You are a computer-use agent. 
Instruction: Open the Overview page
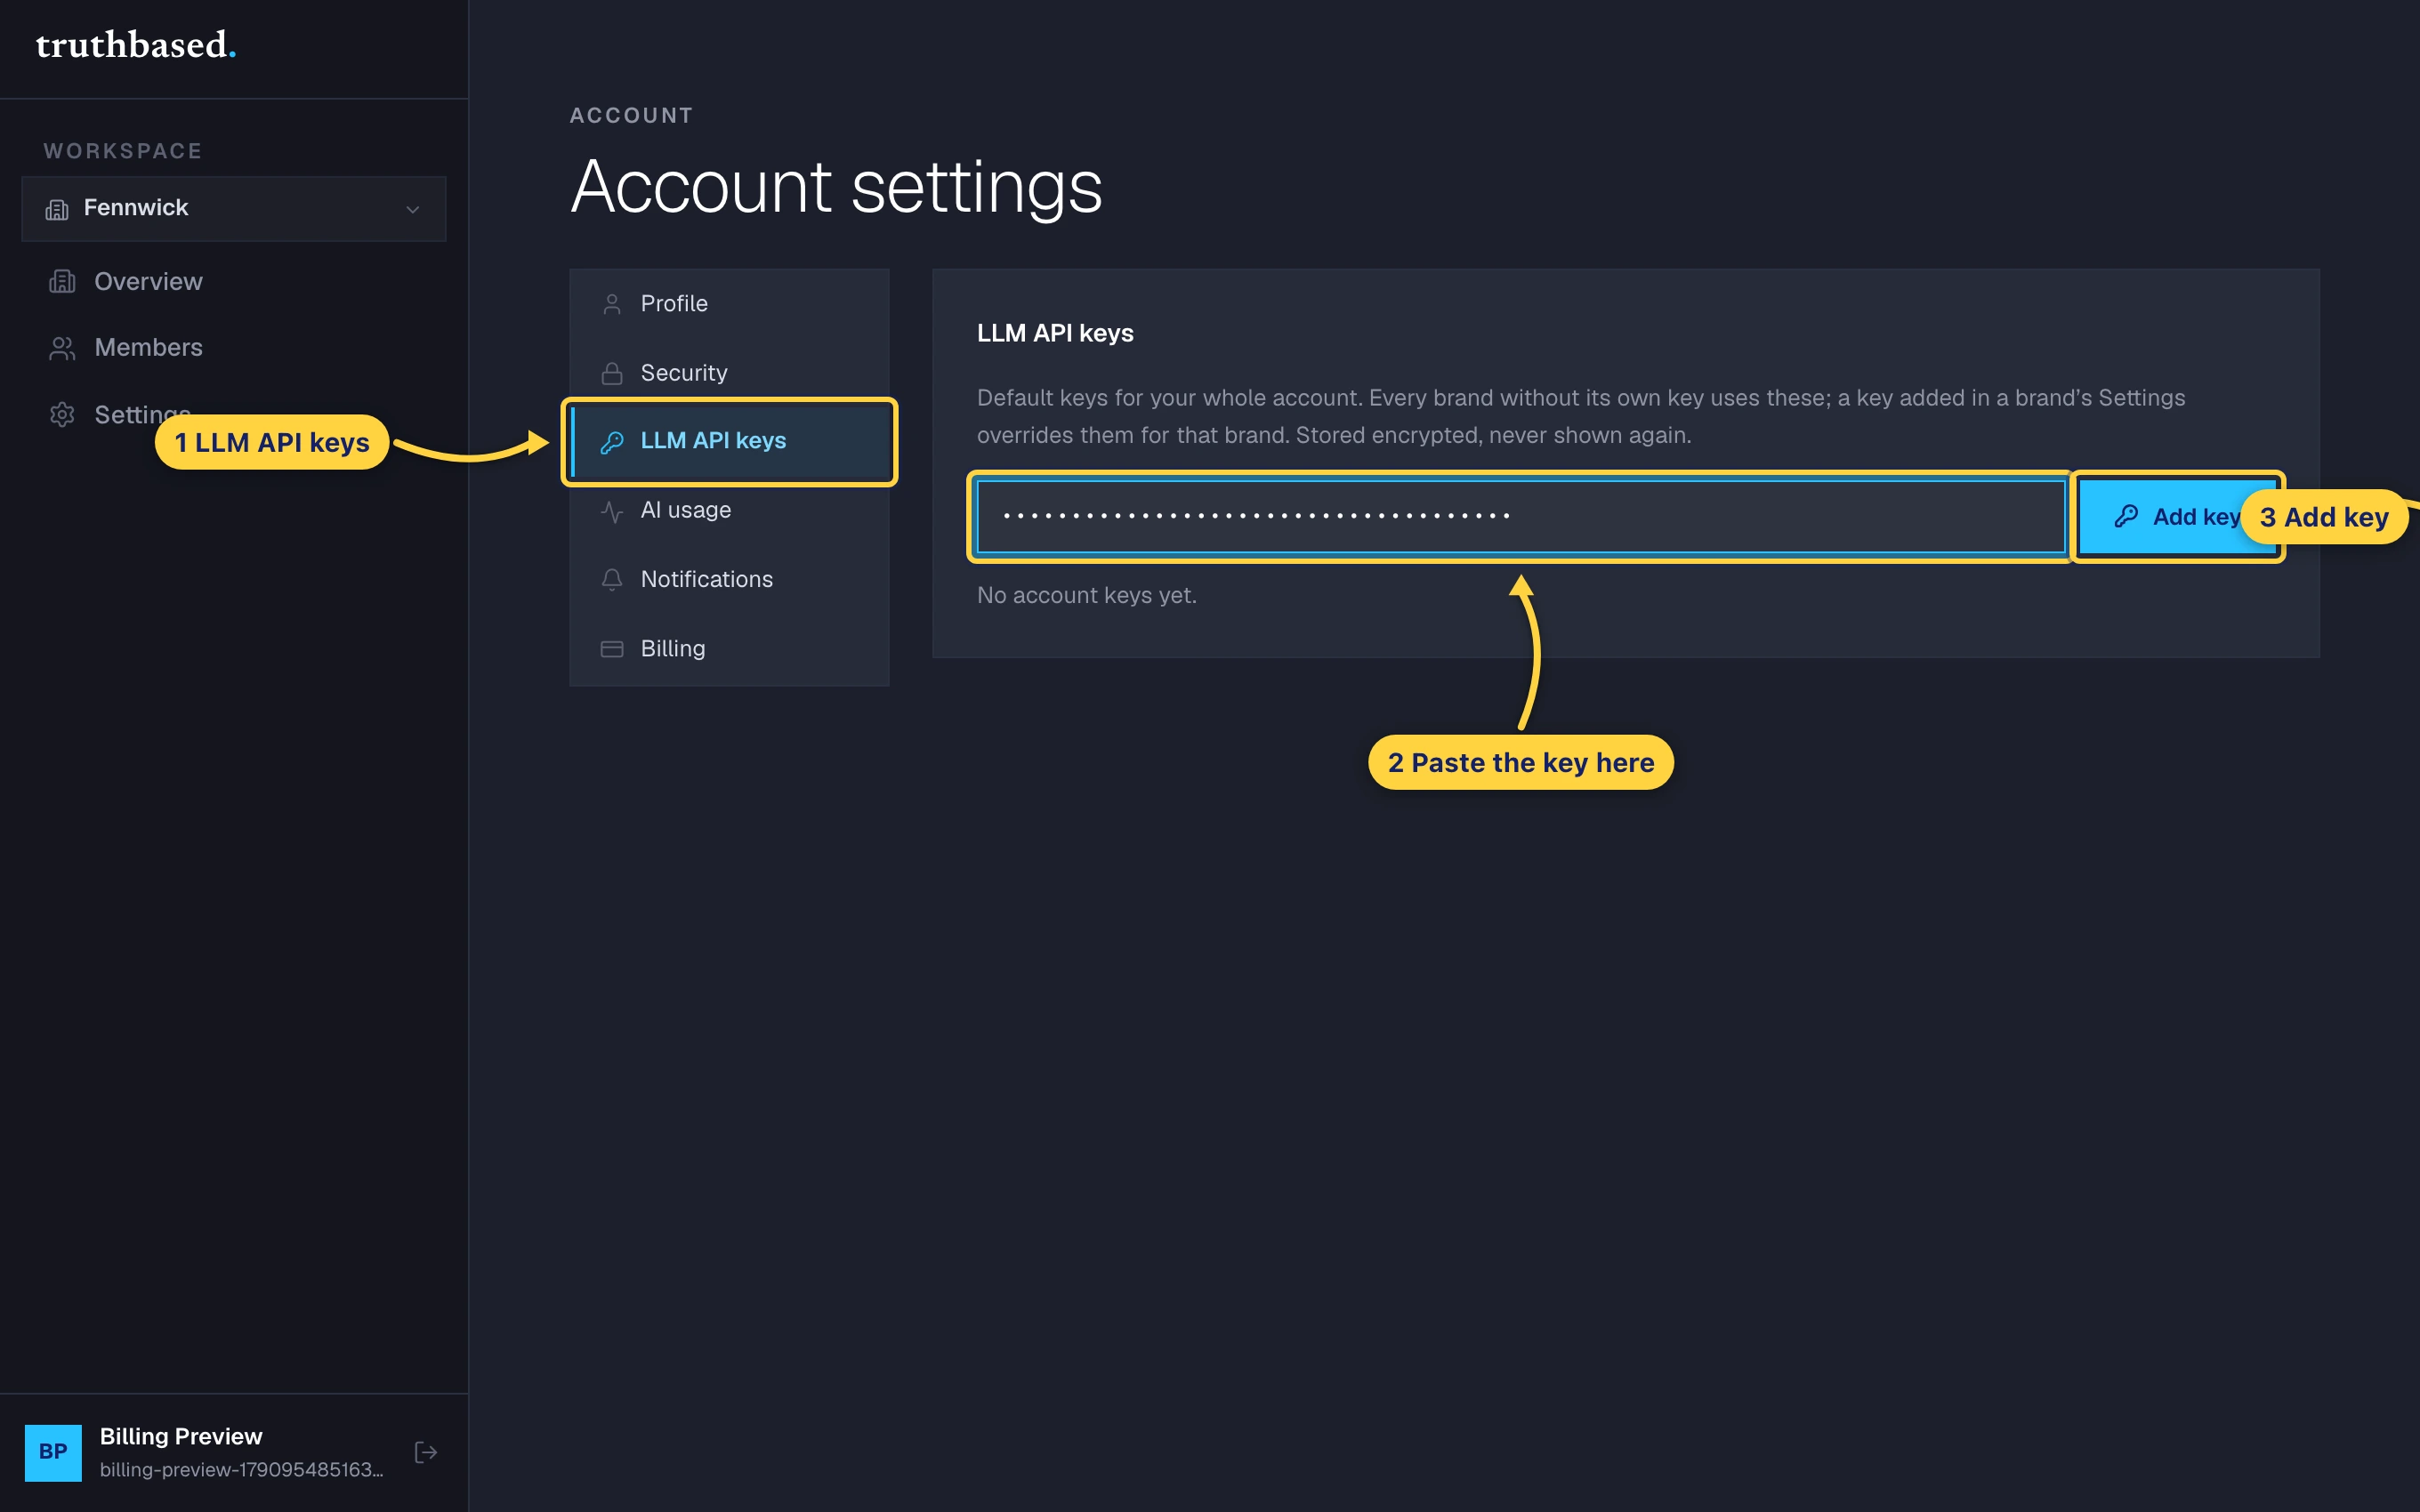pos(233,282)
